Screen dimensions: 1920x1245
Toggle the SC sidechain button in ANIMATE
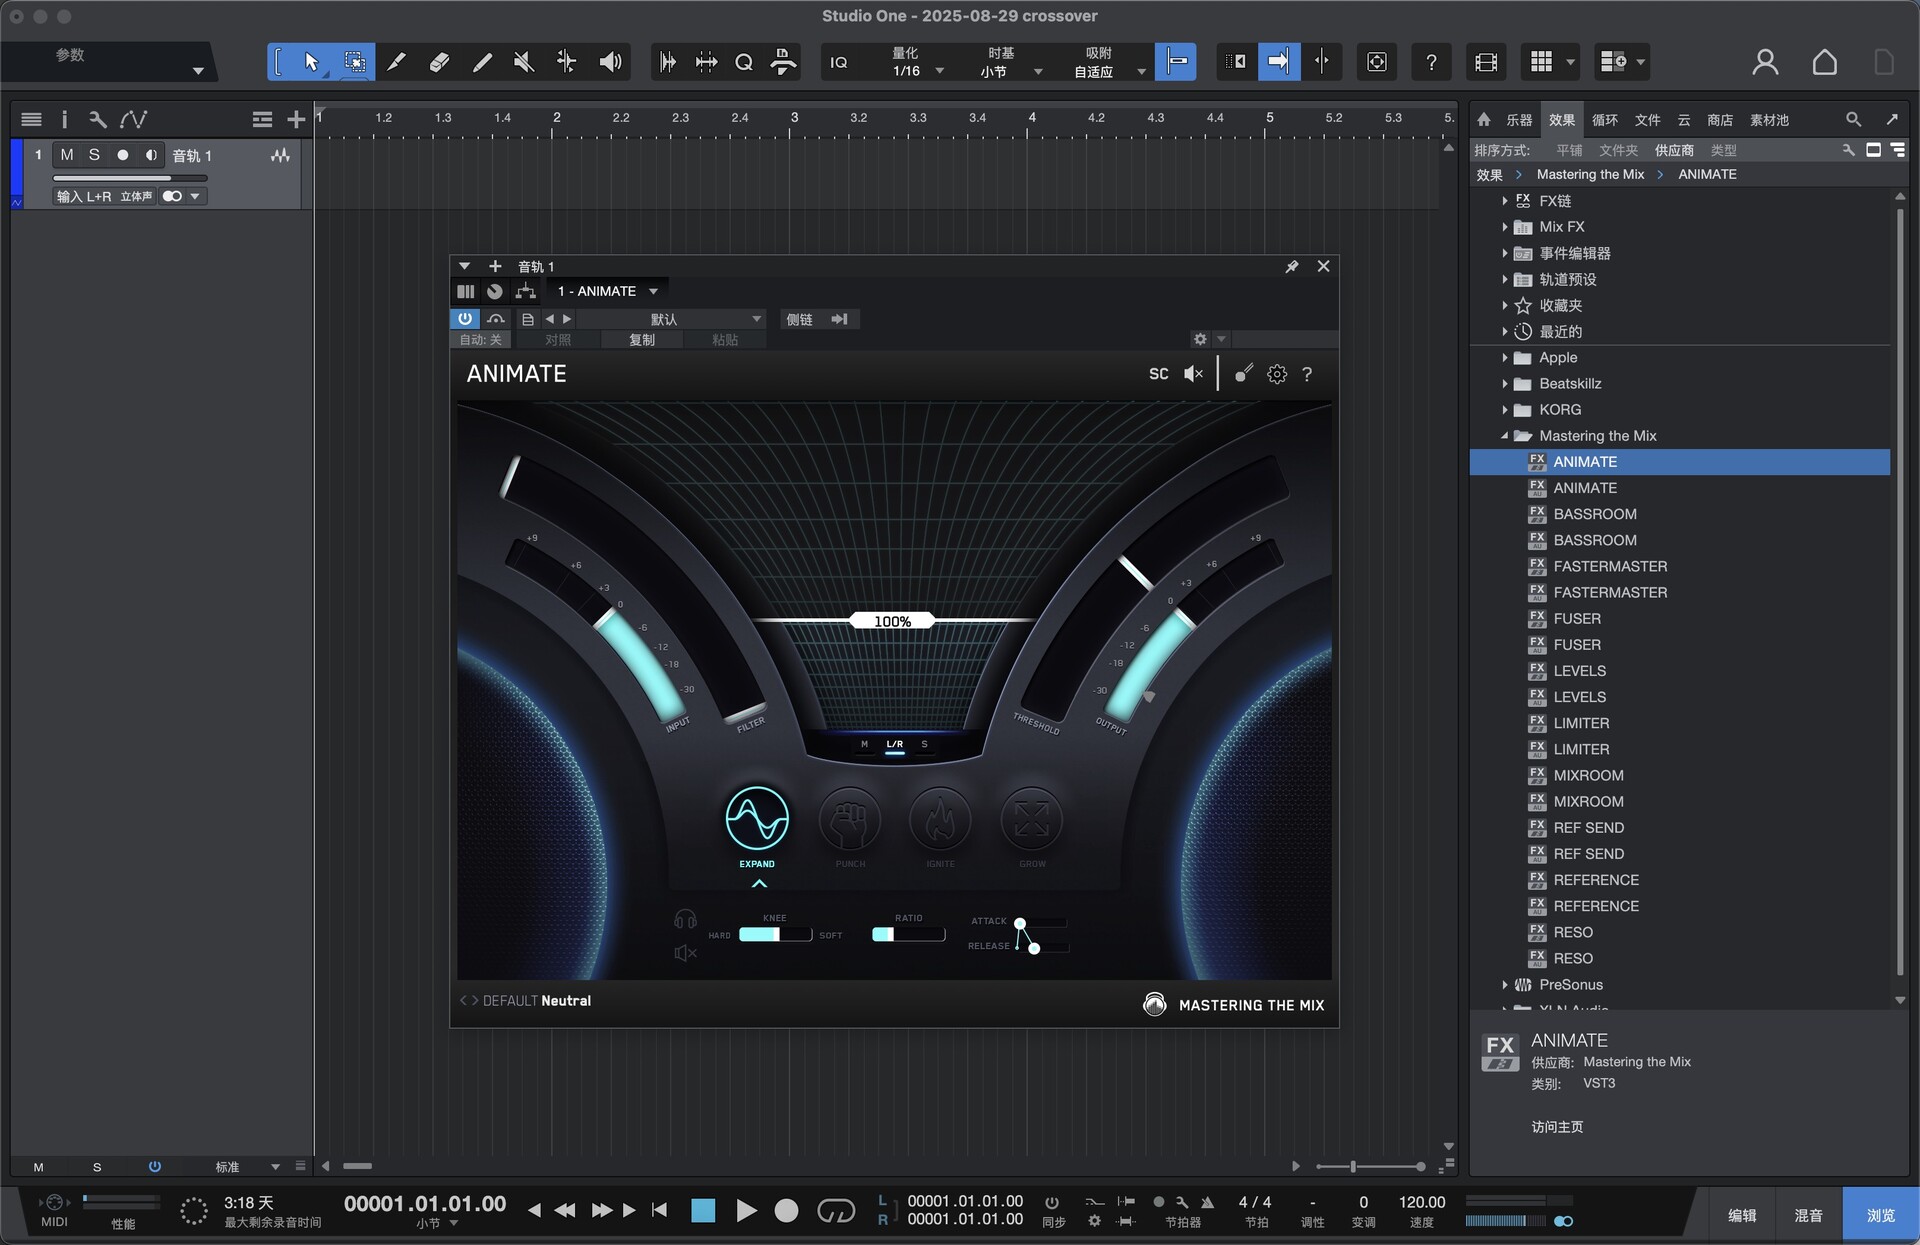(x=1158, y=374)
